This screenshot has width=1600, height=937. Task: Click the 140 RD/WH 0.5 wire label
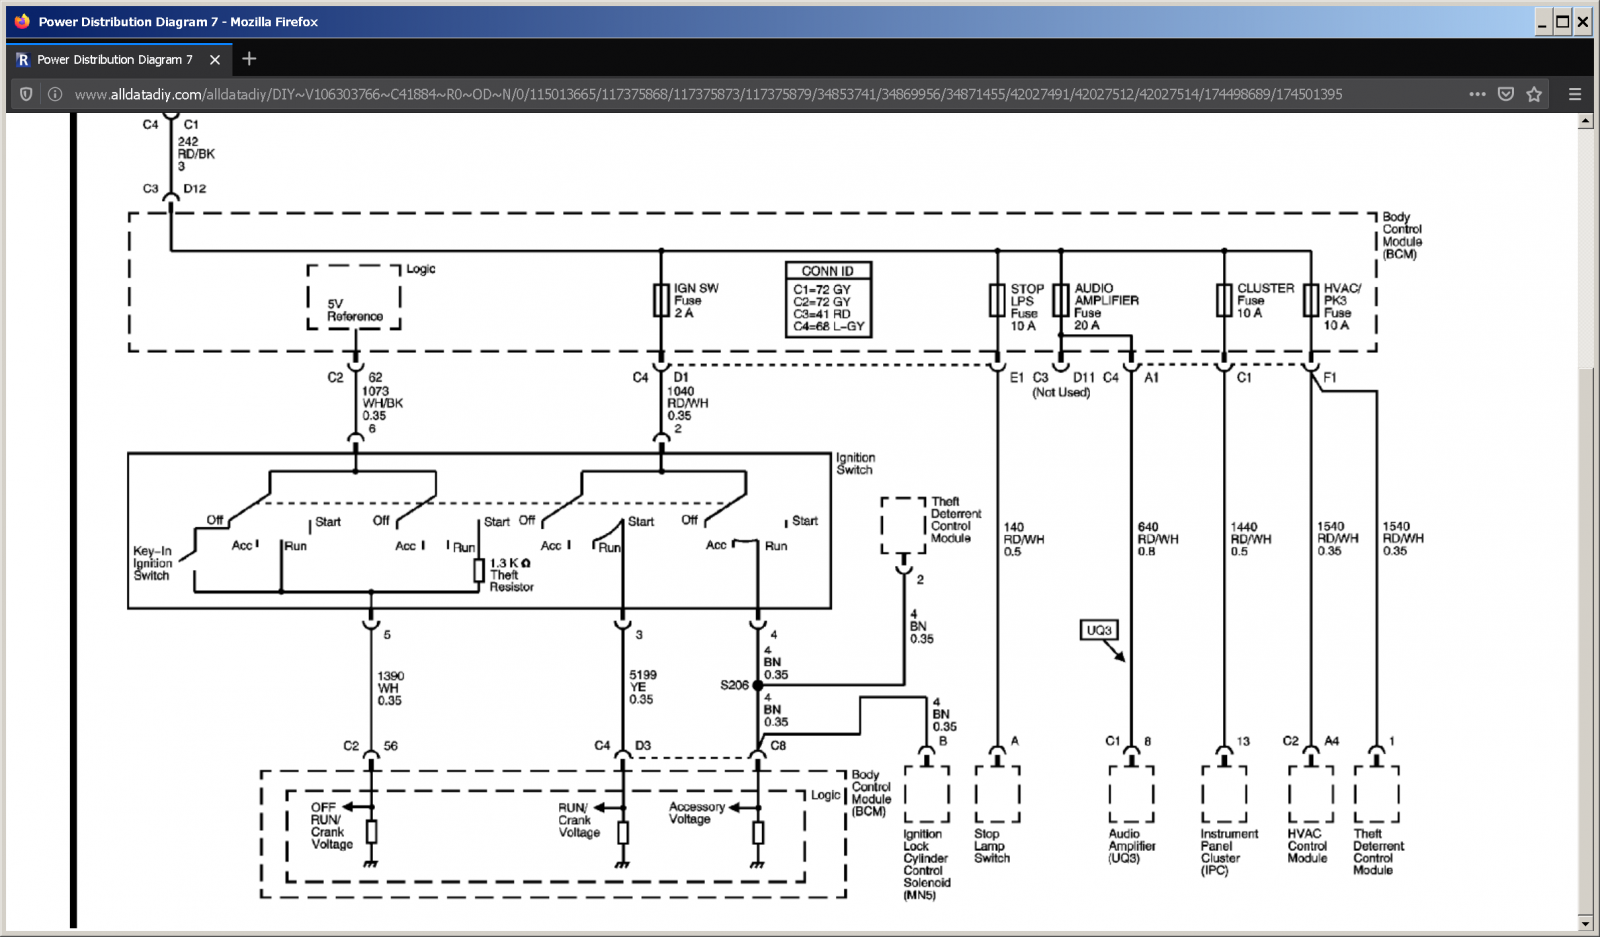[1023, 539]
